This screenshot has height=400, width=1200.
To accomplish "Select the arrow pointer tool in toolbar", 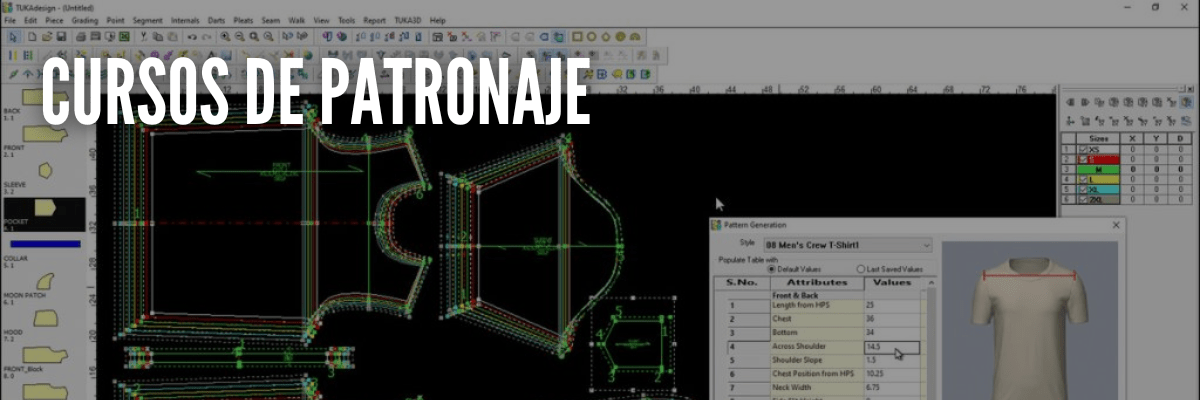I will pyautogui.click(x=13, y=37).
